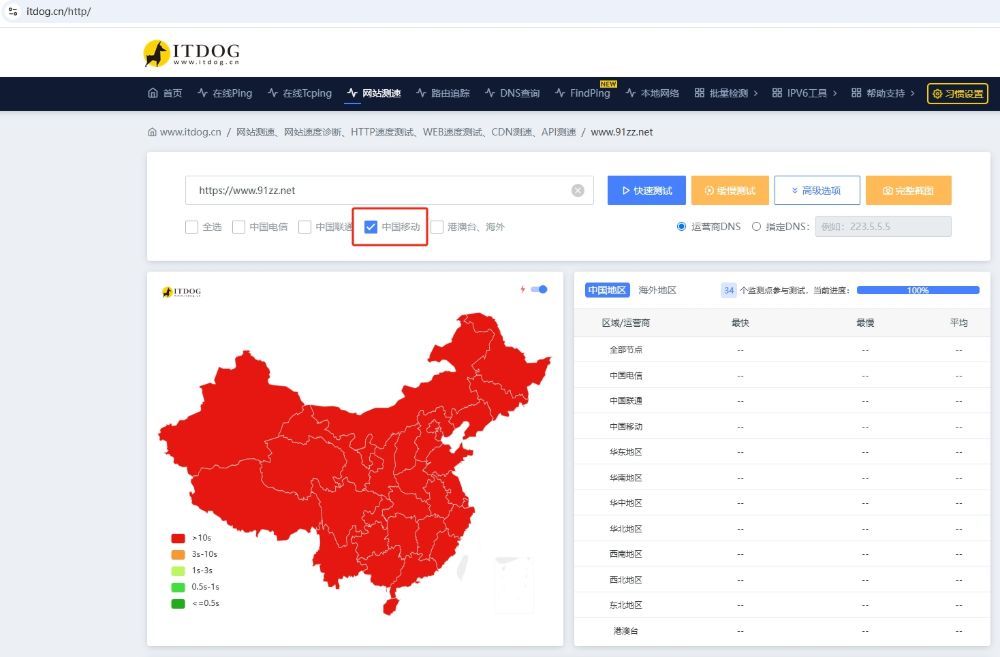Click the home icon in the breadcrumb
Image resolution: width=1000 pixels, height=657 pixels.
click(152, 132)
